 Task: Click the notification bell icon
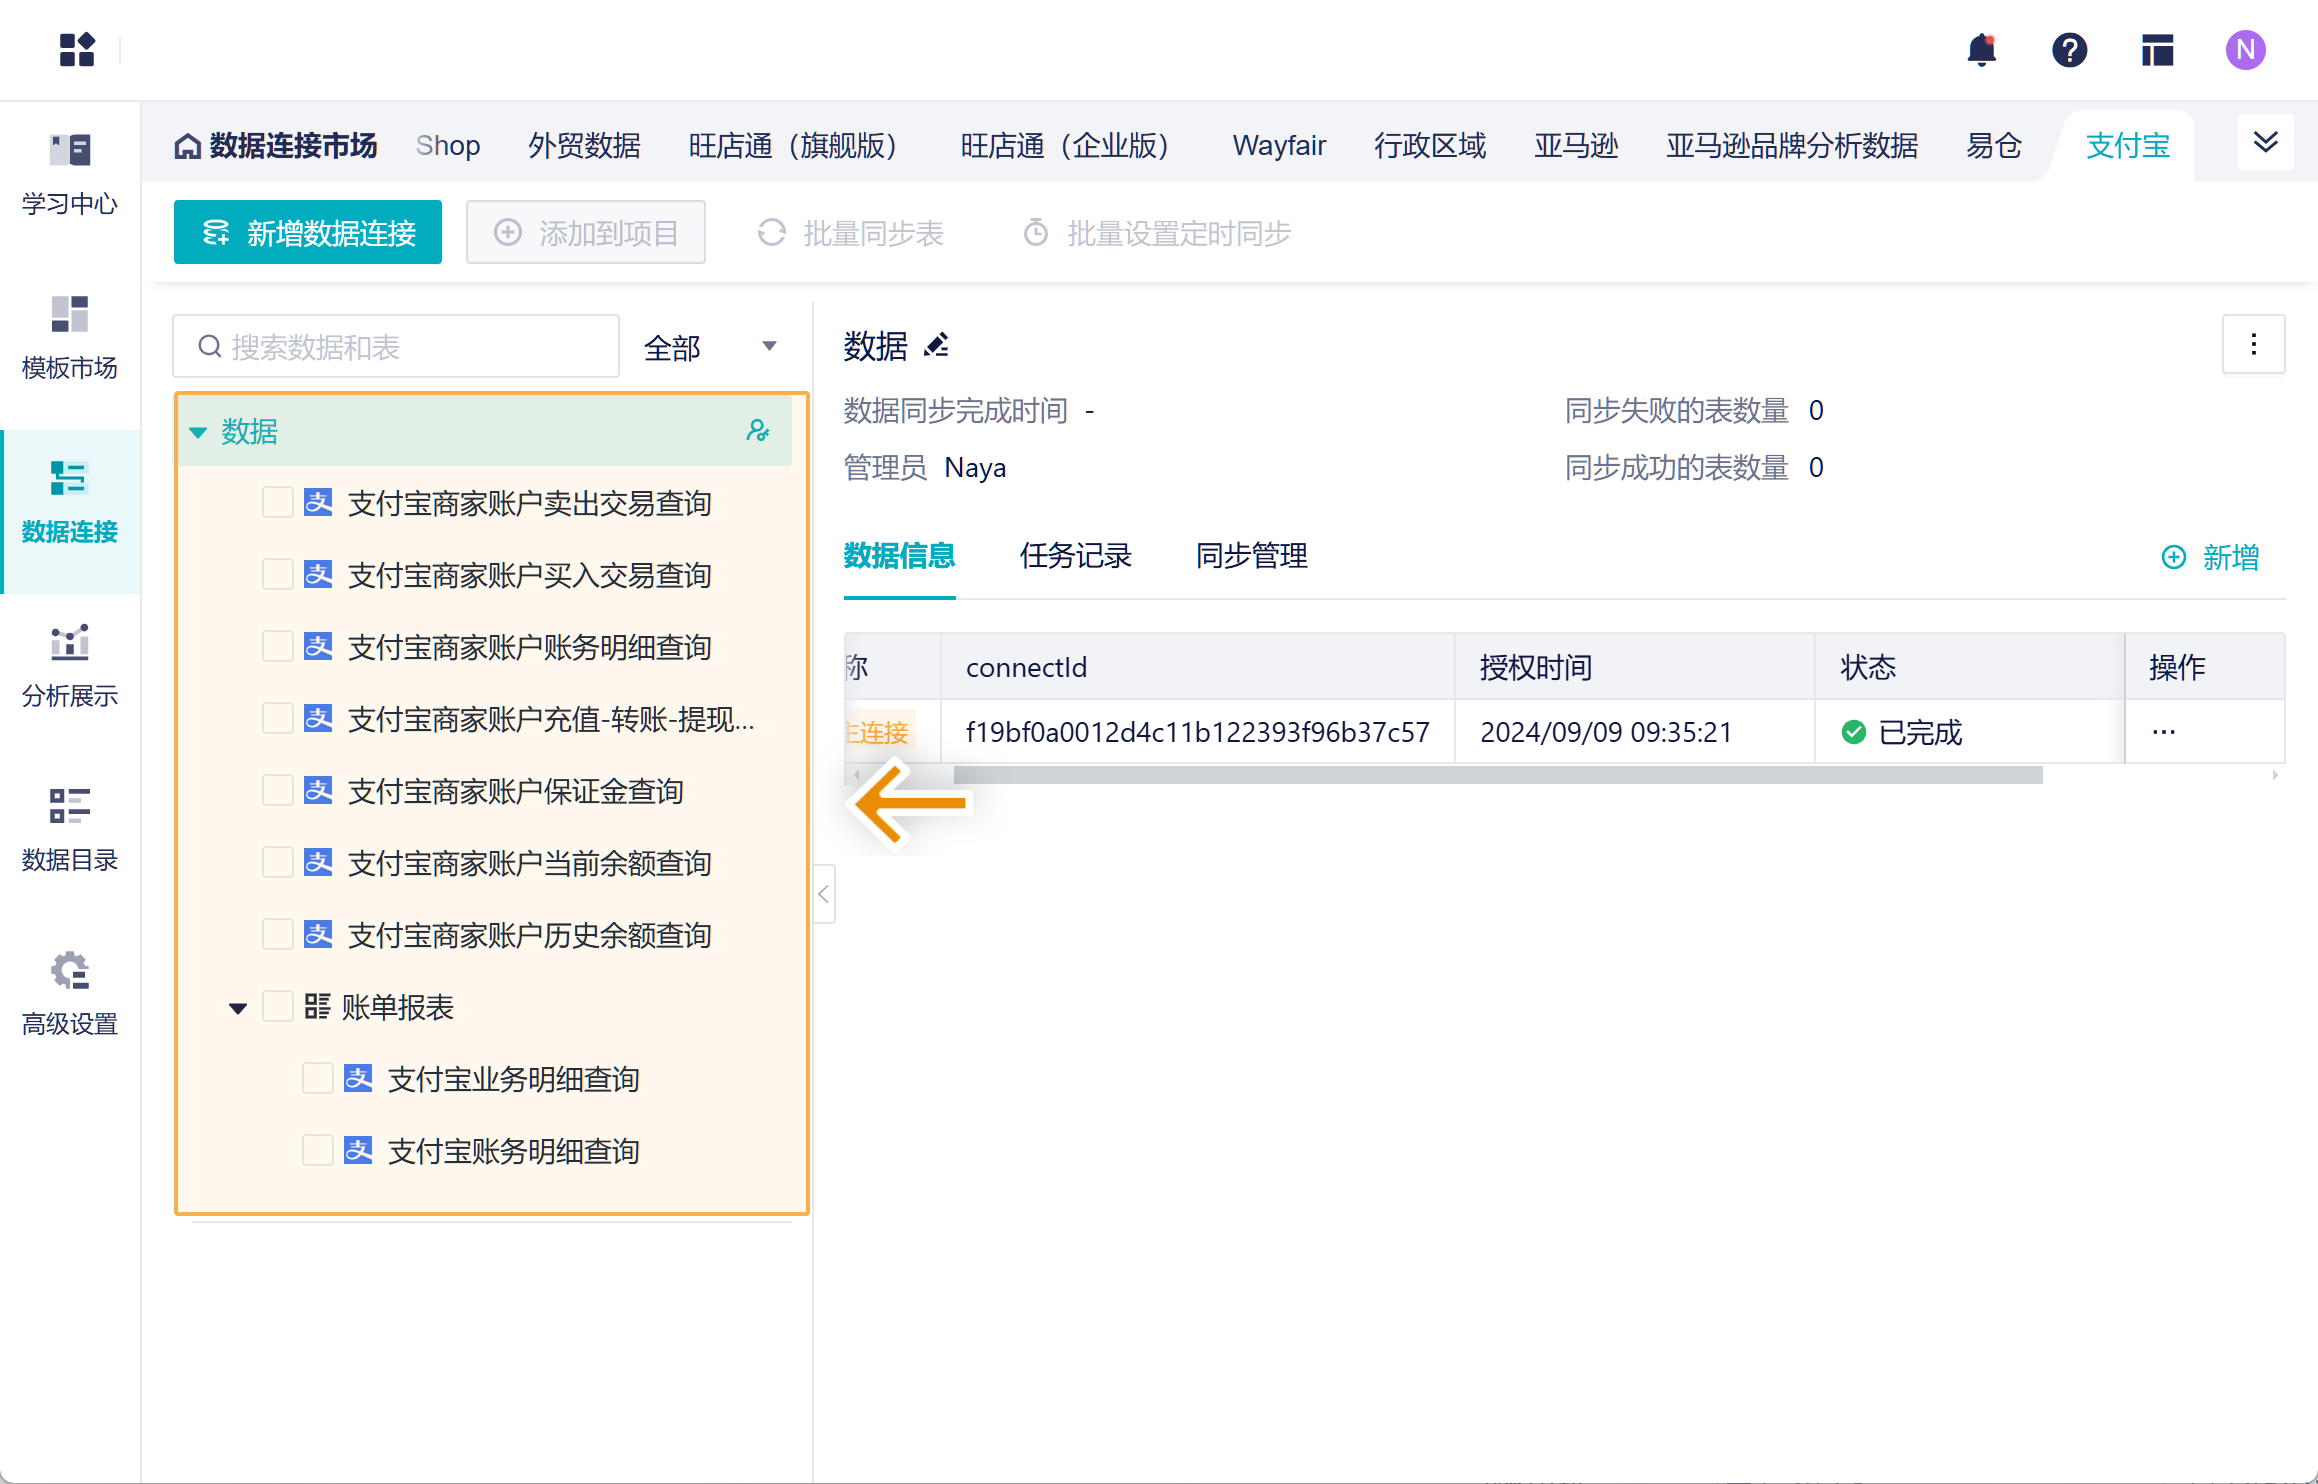[1982, 50]
